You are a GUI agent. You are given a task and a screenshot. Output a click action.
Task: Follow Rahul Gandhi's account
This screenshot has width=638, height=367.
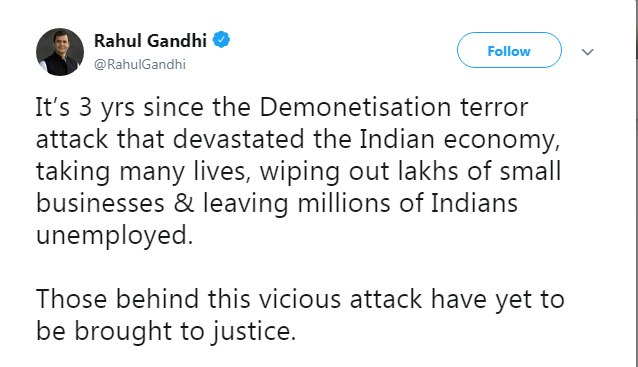pos(509,50)
